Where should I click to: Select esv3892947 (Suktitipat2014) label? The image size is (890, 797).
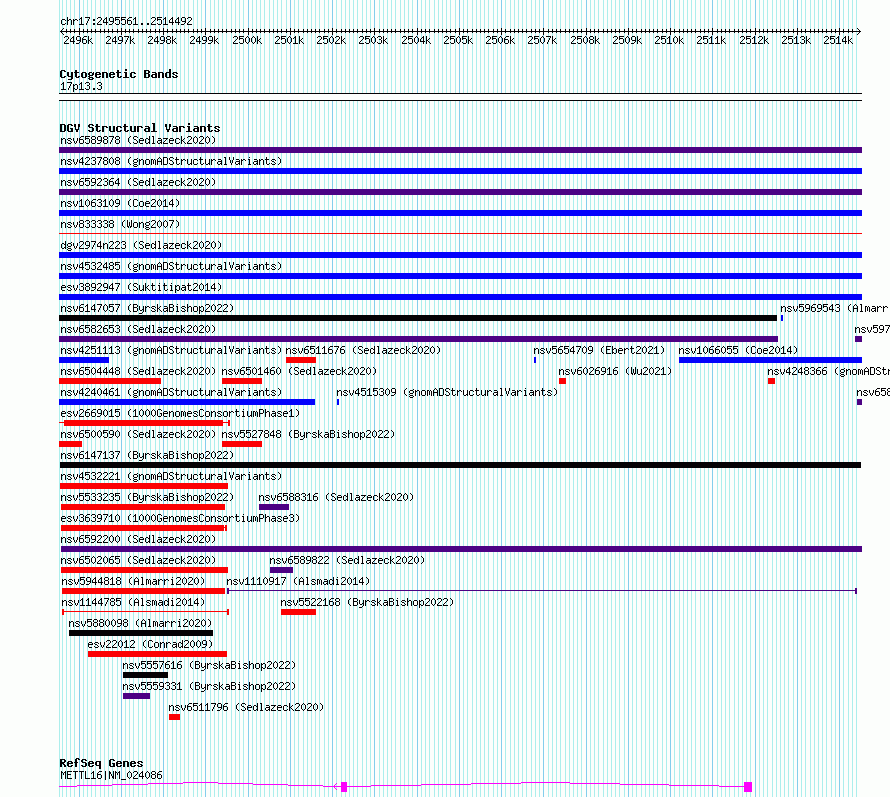[141, 287]
